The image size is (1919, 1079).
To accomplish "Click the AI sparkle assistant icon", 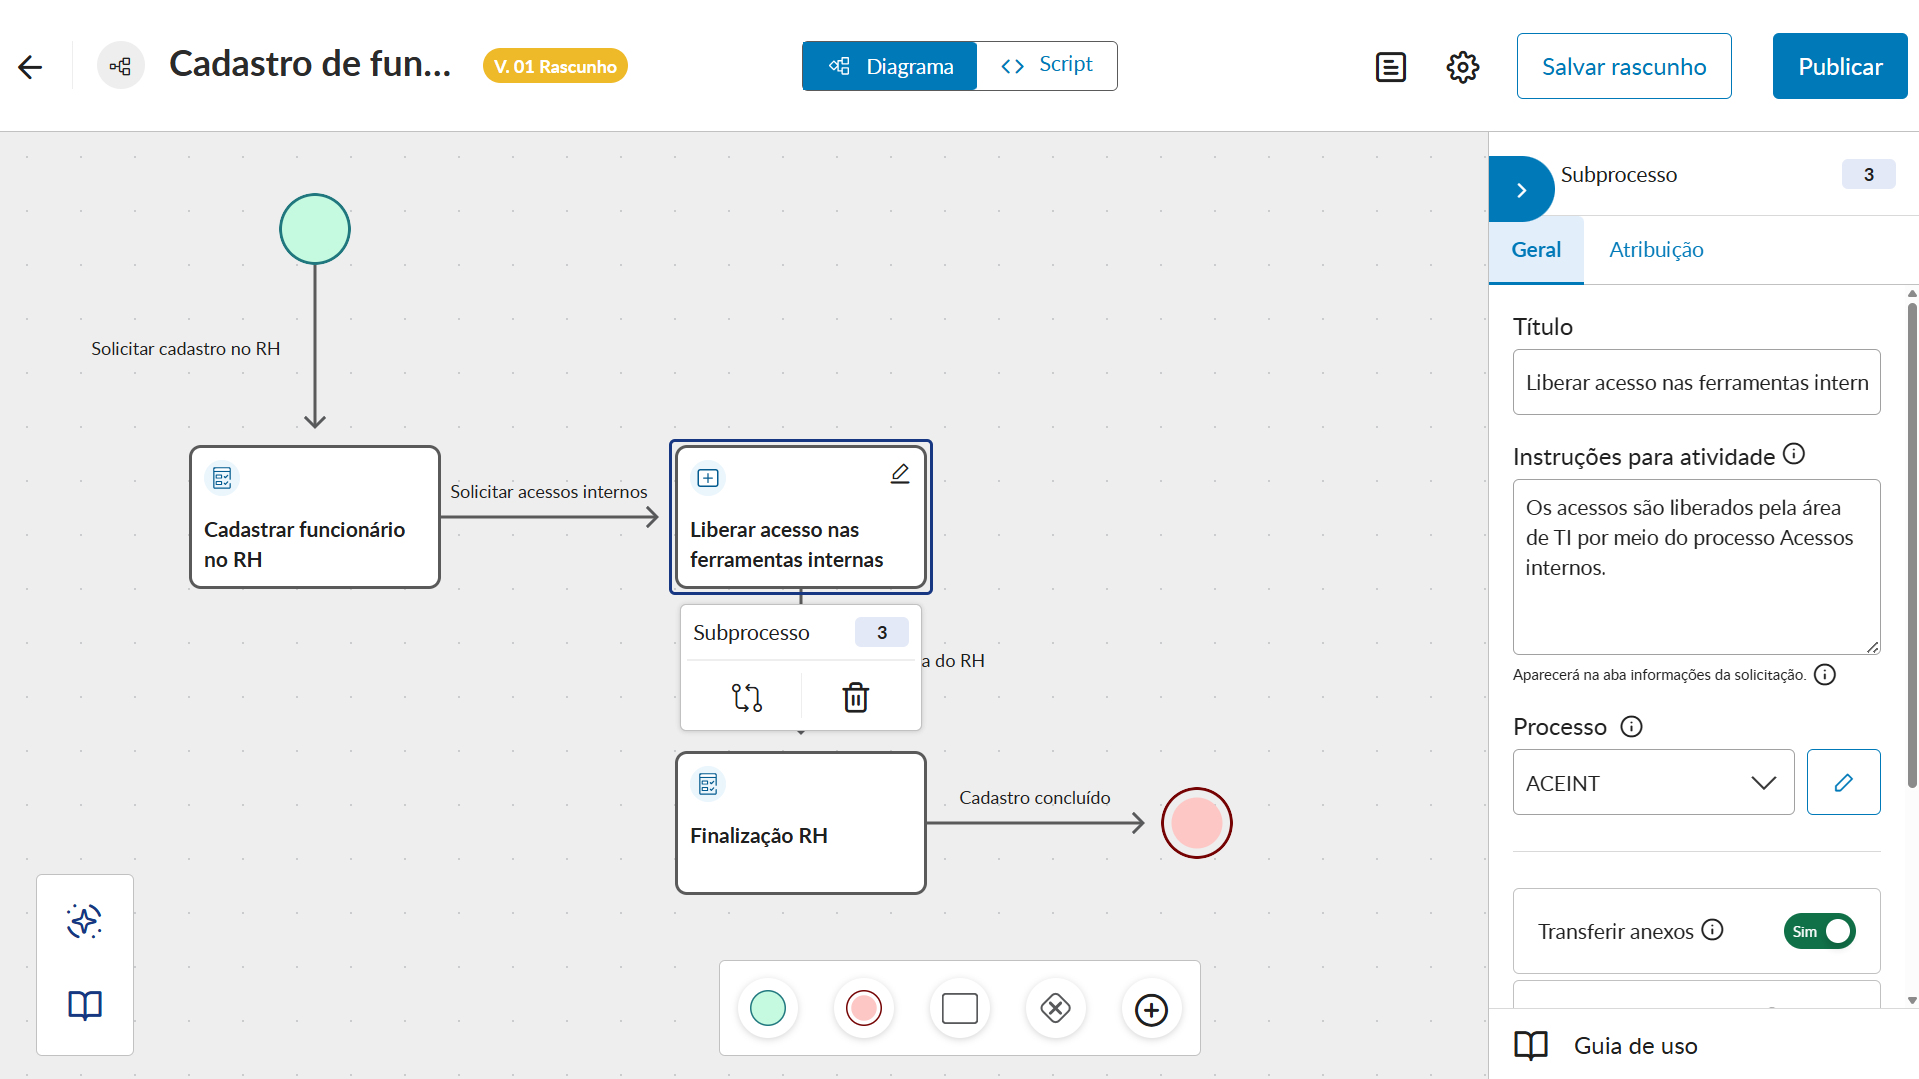I will [x=84, y=921].
